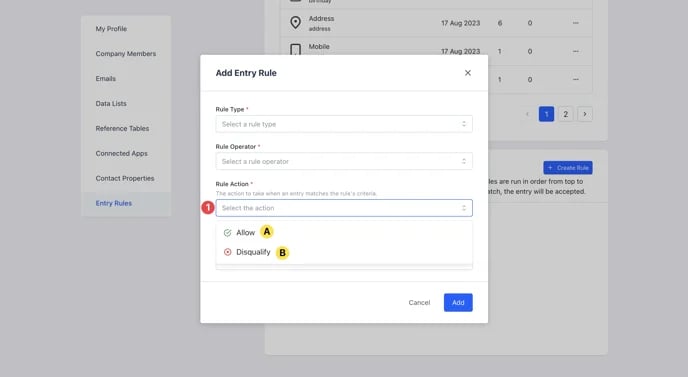Open more options for Address row
This screenshot has height=377, width=688.
[x=576, y=23]
